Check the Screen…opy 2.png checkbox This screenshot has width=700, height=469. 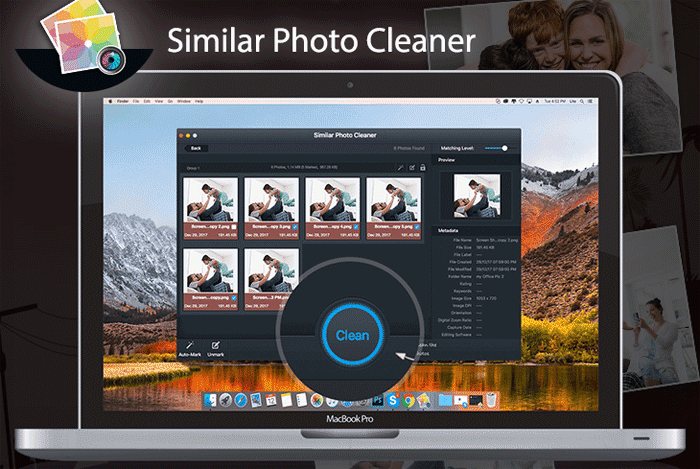click(234, 227)
